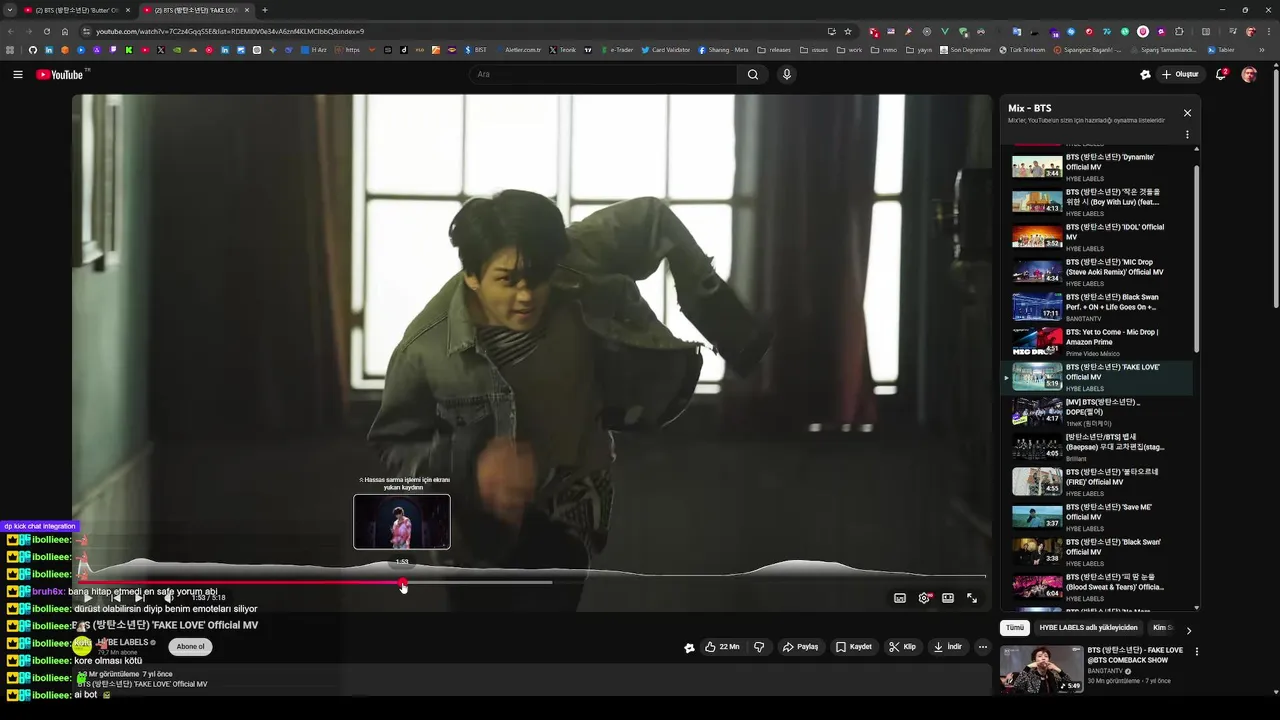This screenshot has height=720, width=1280.
Task: Open the account avatar menu
Action: pos(1249,75)
